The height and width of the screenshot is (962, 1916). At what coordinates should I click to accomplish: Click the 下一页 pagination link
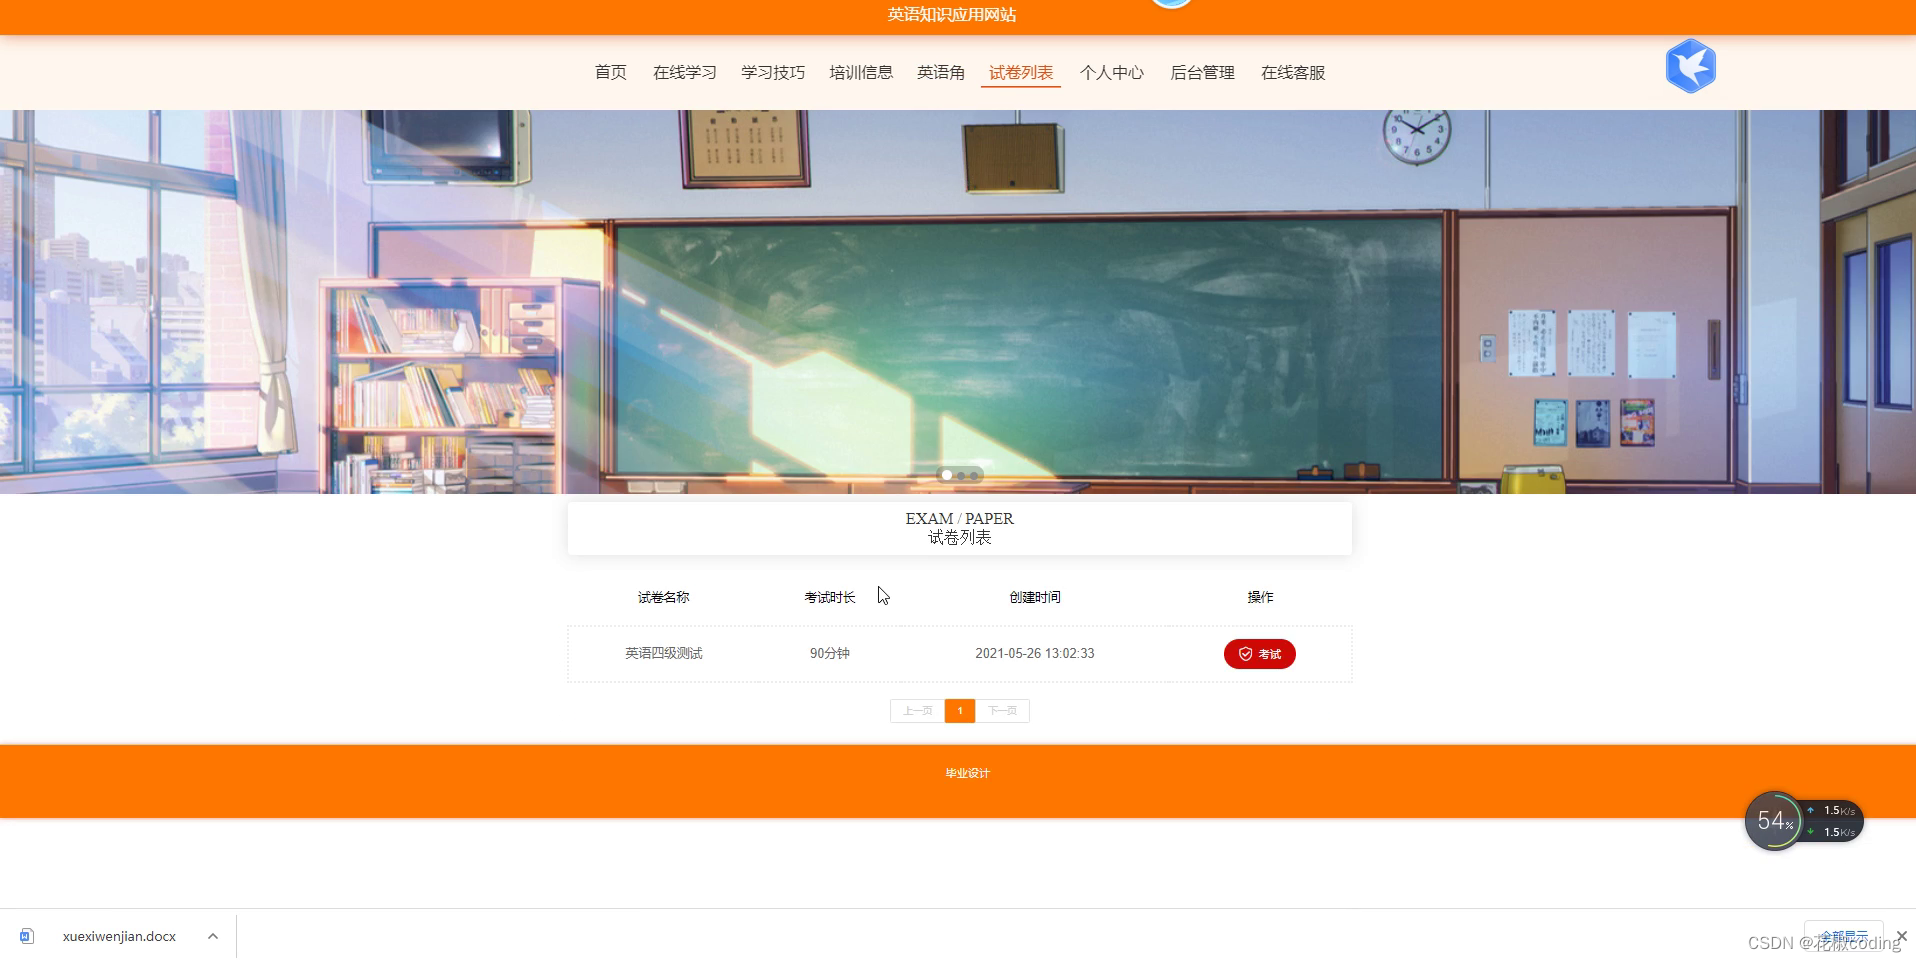pyautogui.click(x=1003, y=710)
